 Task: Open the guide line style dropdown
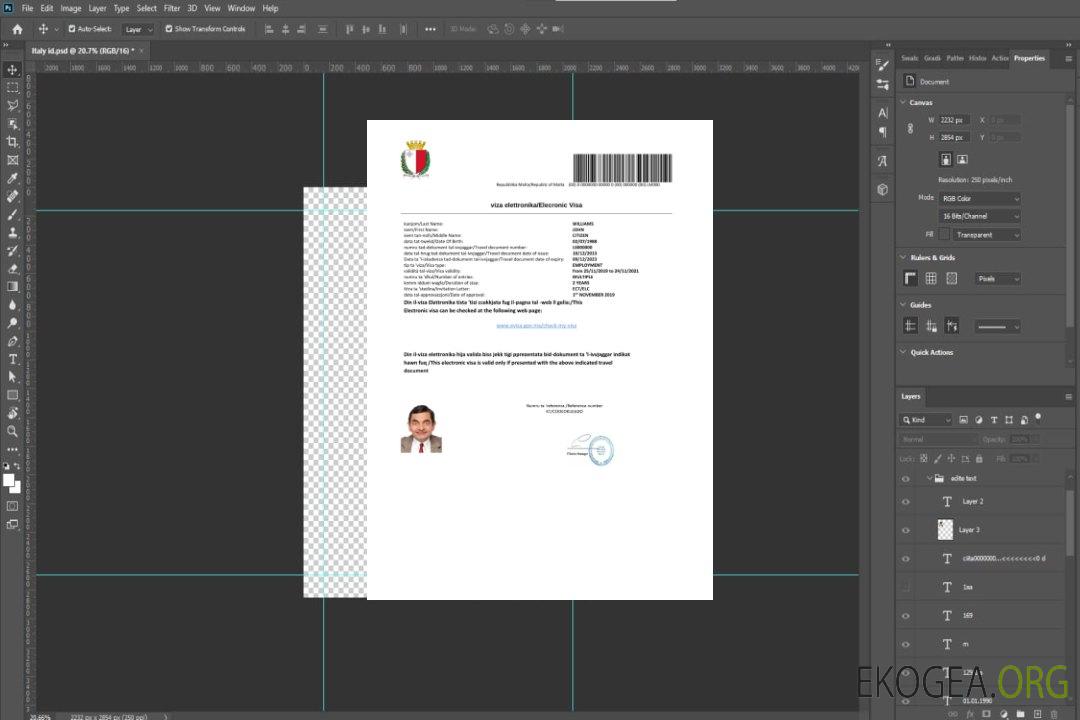click(x=997, y=327)
